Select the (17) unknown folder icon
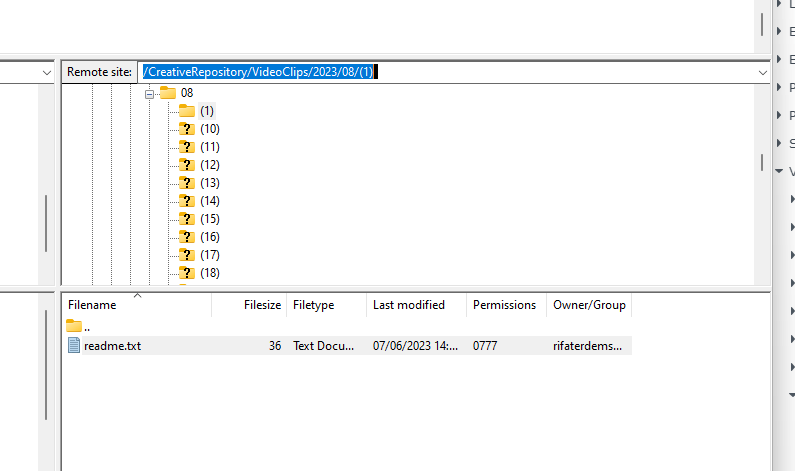The image size is (795, 471). click(x=187, y=255)
